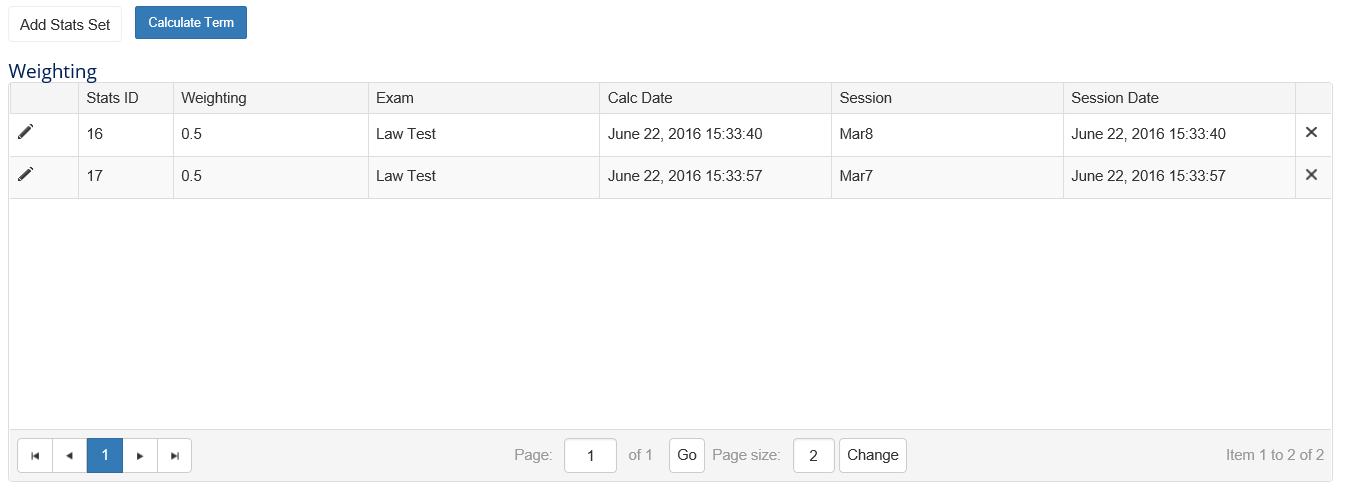Click the Go page button
The image size is (1345, 486).
coord(687,455)
